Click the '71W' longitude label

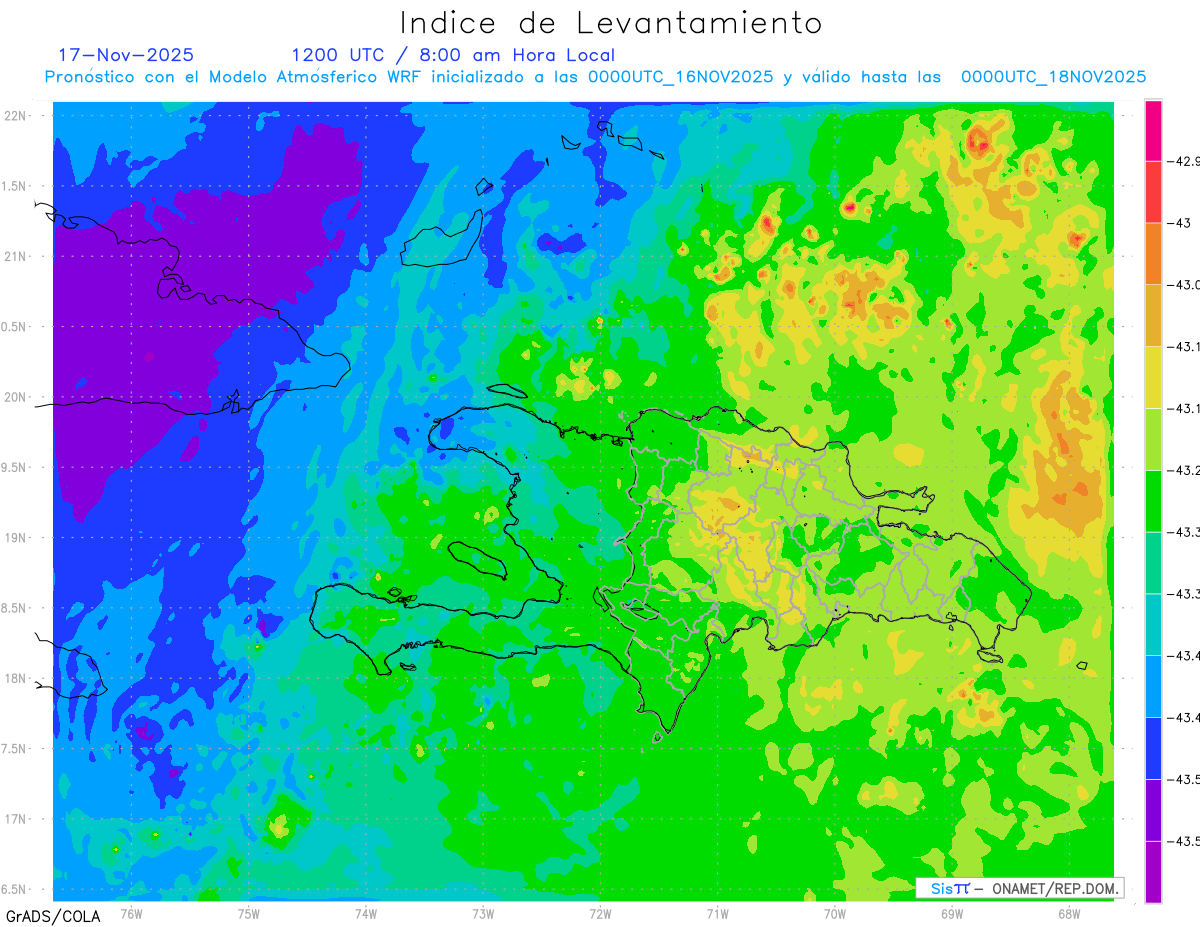coord(717,912)
